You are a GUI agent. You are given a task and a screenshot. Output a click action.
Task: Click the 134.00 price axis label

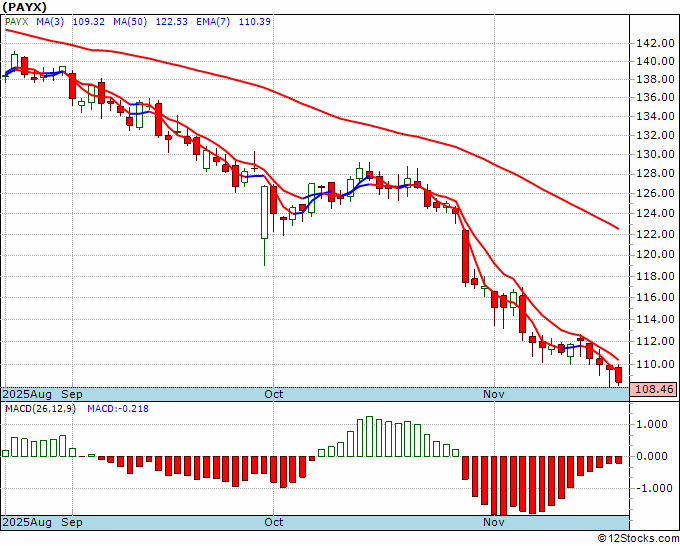[655, 116]
